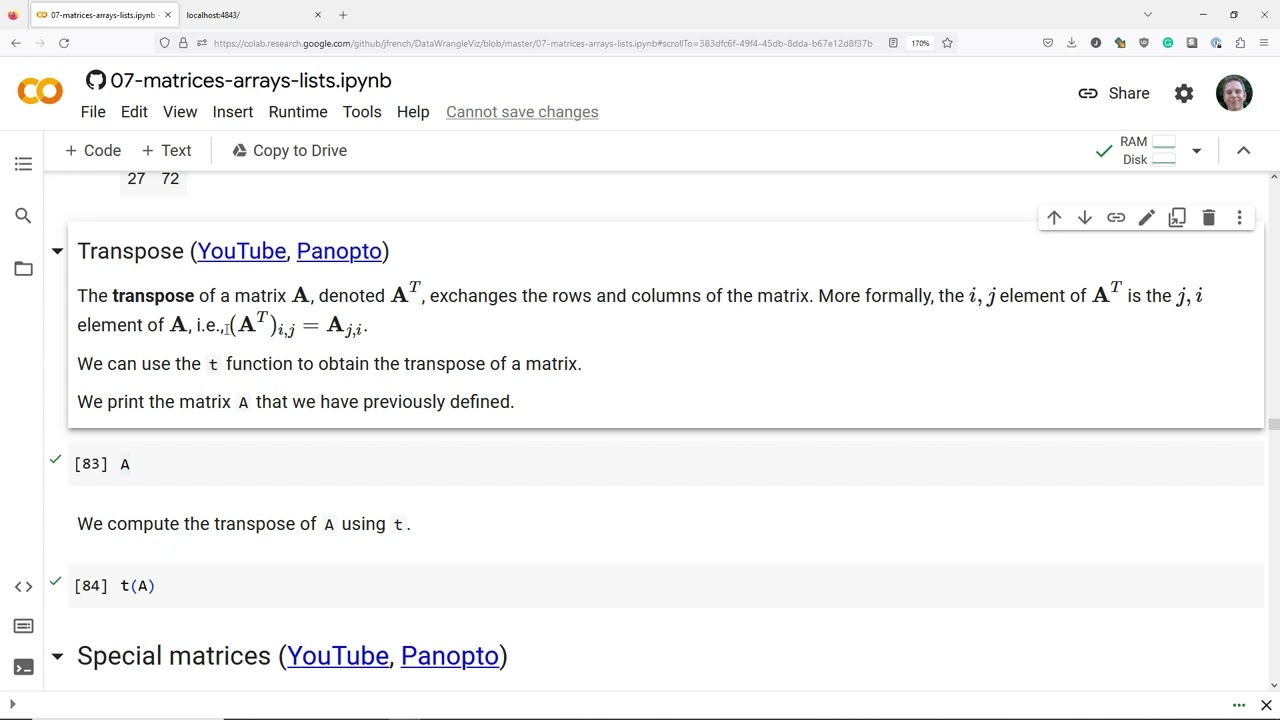Image resolution: width=1280 pixels, height=720 pixels.
Task: Open the terminal icon in sidebar
Action: tap(23, 667)
